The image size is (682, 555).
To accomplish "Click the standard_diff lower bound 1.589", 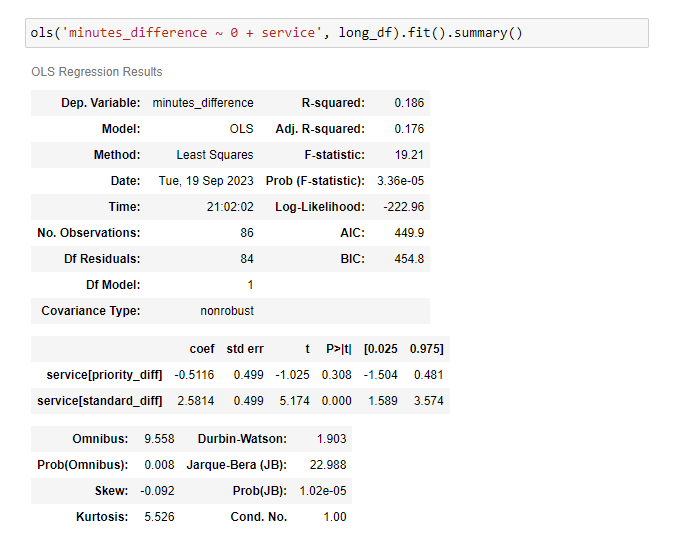I will click(383, 401).
